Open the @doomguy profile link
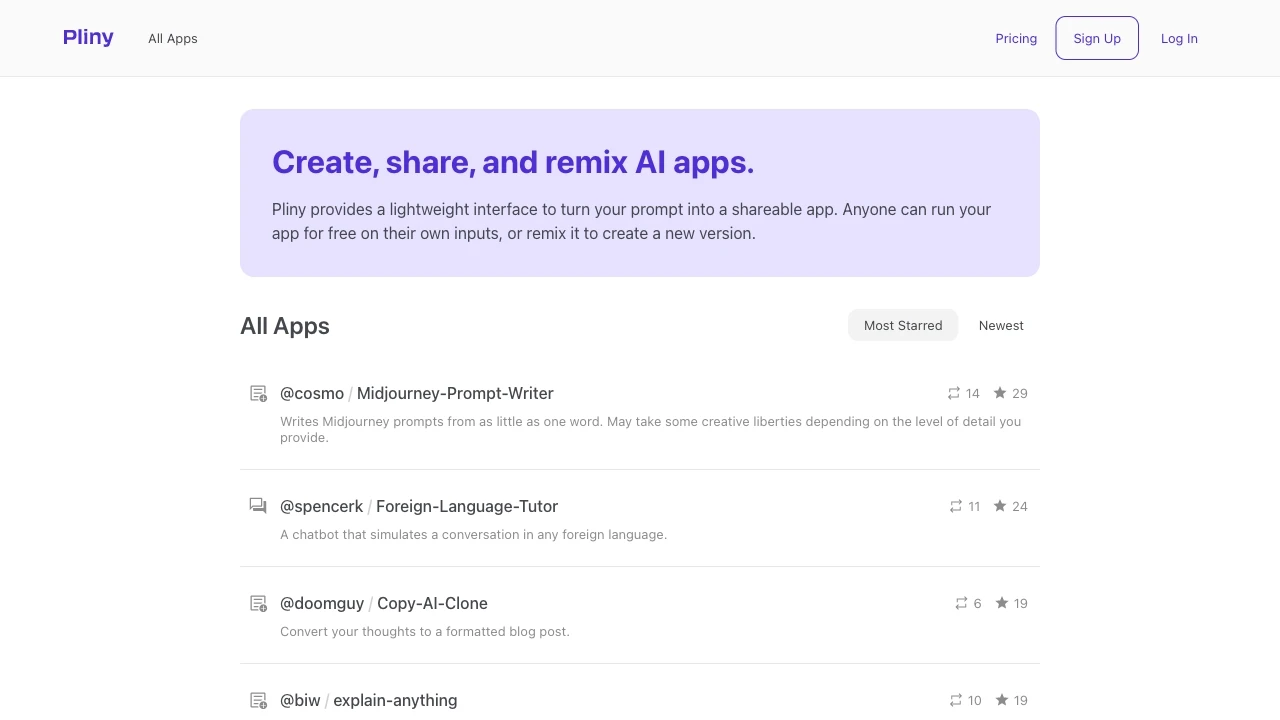 322,603
